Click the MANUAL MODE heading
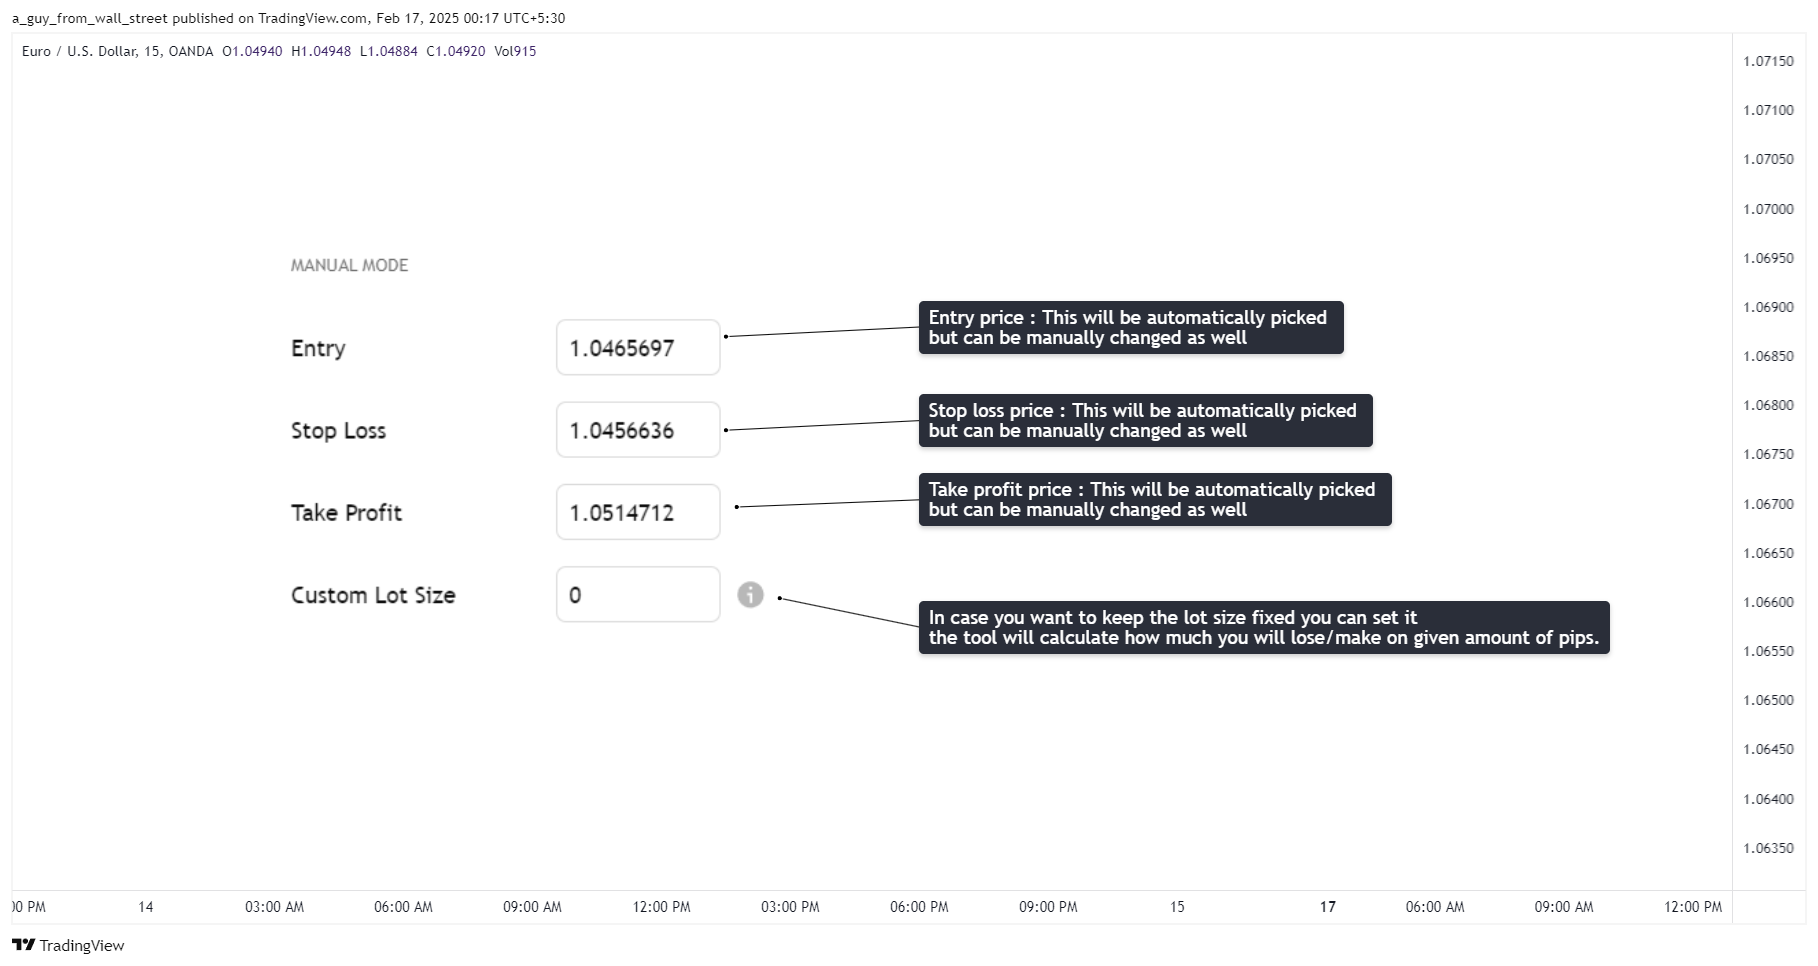Viewport: 1818px width, 966px height. click(349, 265)
